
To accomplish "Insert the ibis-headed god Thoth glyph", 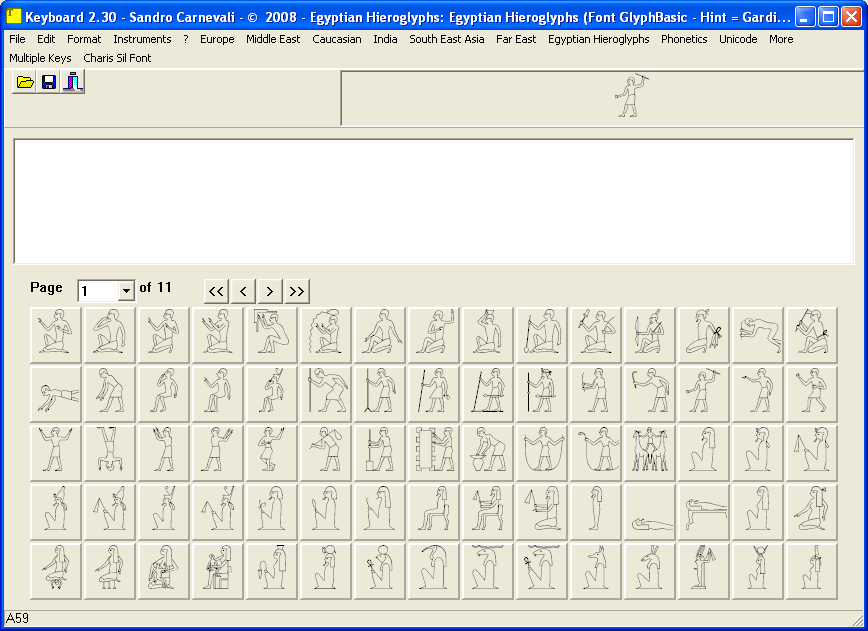I will click(x=434, y=571).
